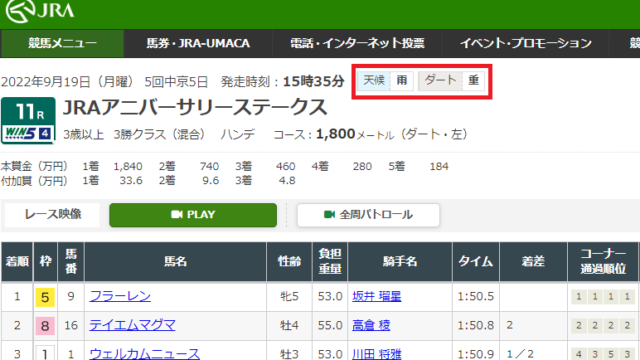640x360 pixels.
Task: Click the 全周パトロール video button
Action: coord(368,215)
